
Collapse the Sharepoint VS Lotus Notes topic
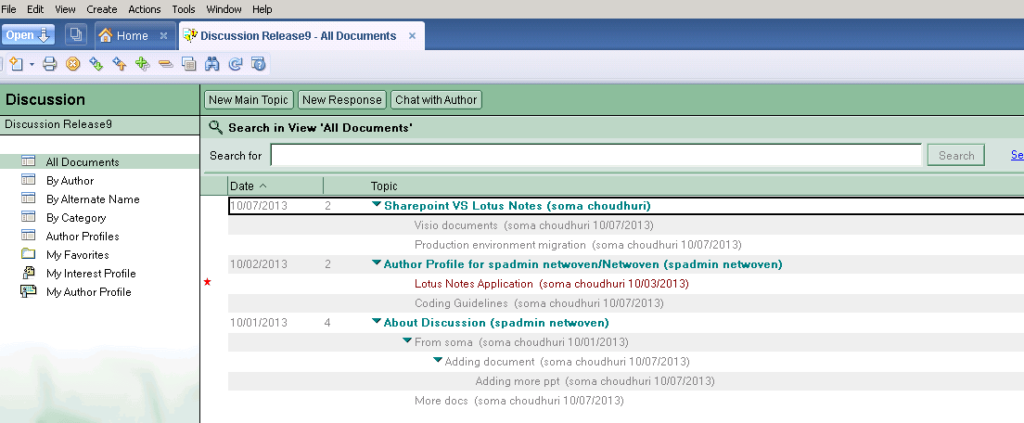(x=376, y=204)
